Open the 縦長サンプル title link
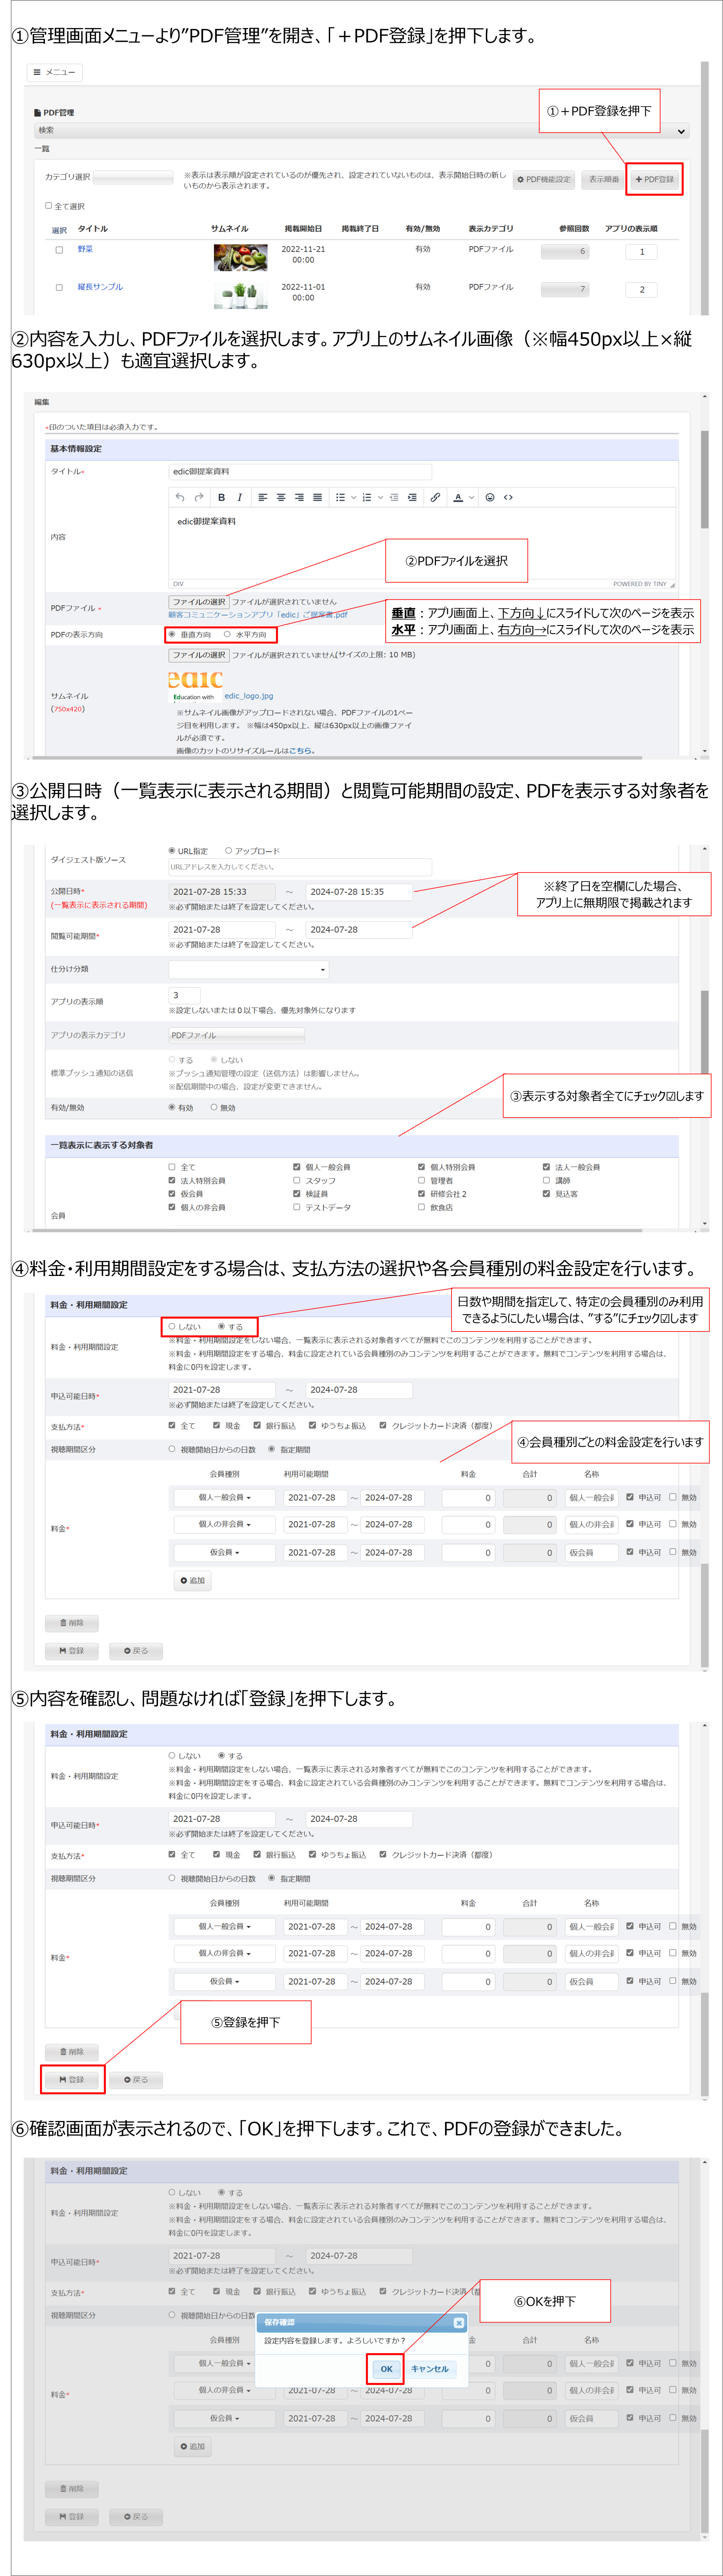 [x=100, y=287]
